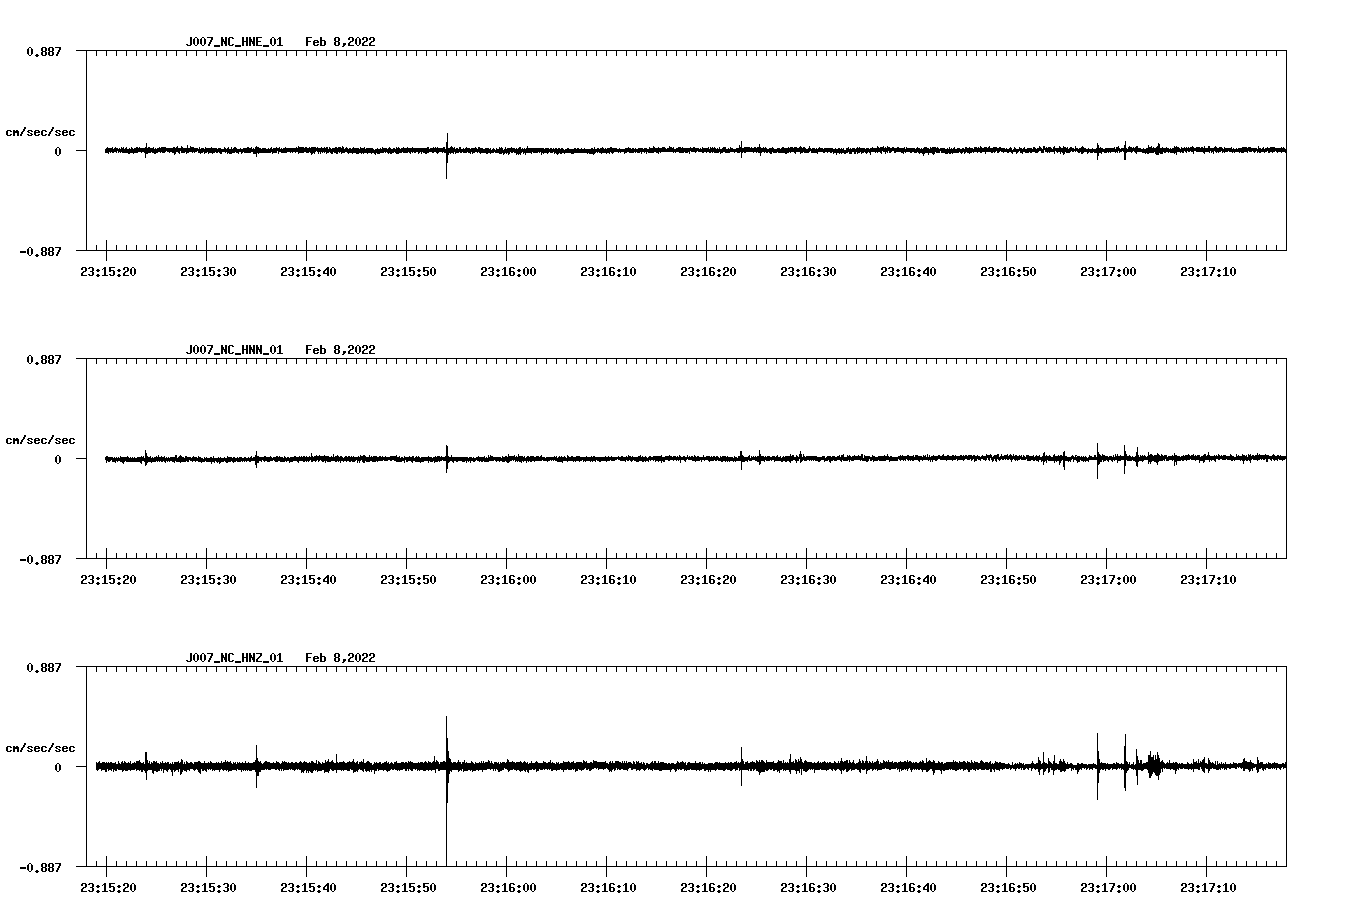The height and width of the screenshot is (924, 1358).
Task: Click 23:16:30 time label under HNE plot
Action: tap(808, 272)
